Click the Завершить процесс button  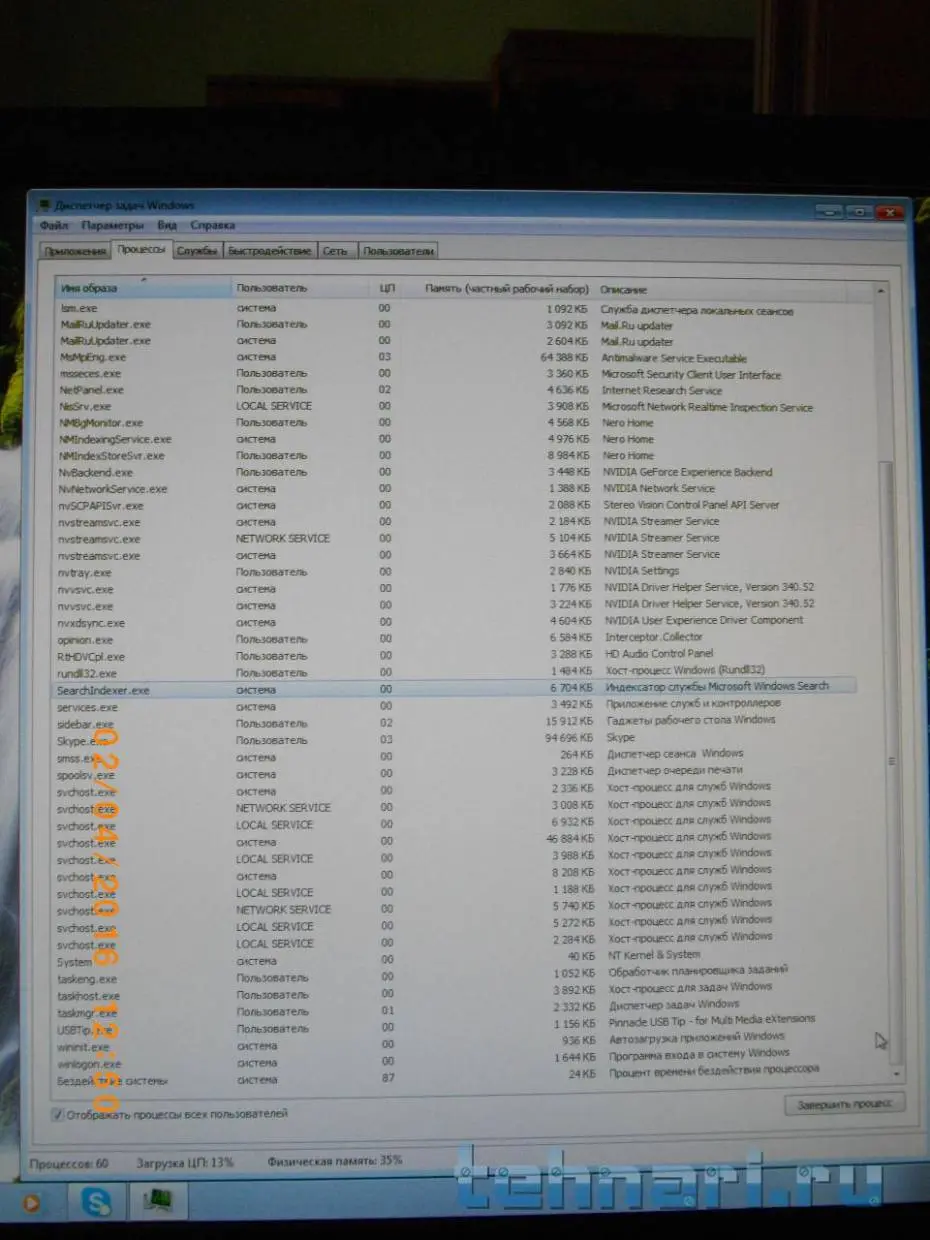click(845, 1104)
